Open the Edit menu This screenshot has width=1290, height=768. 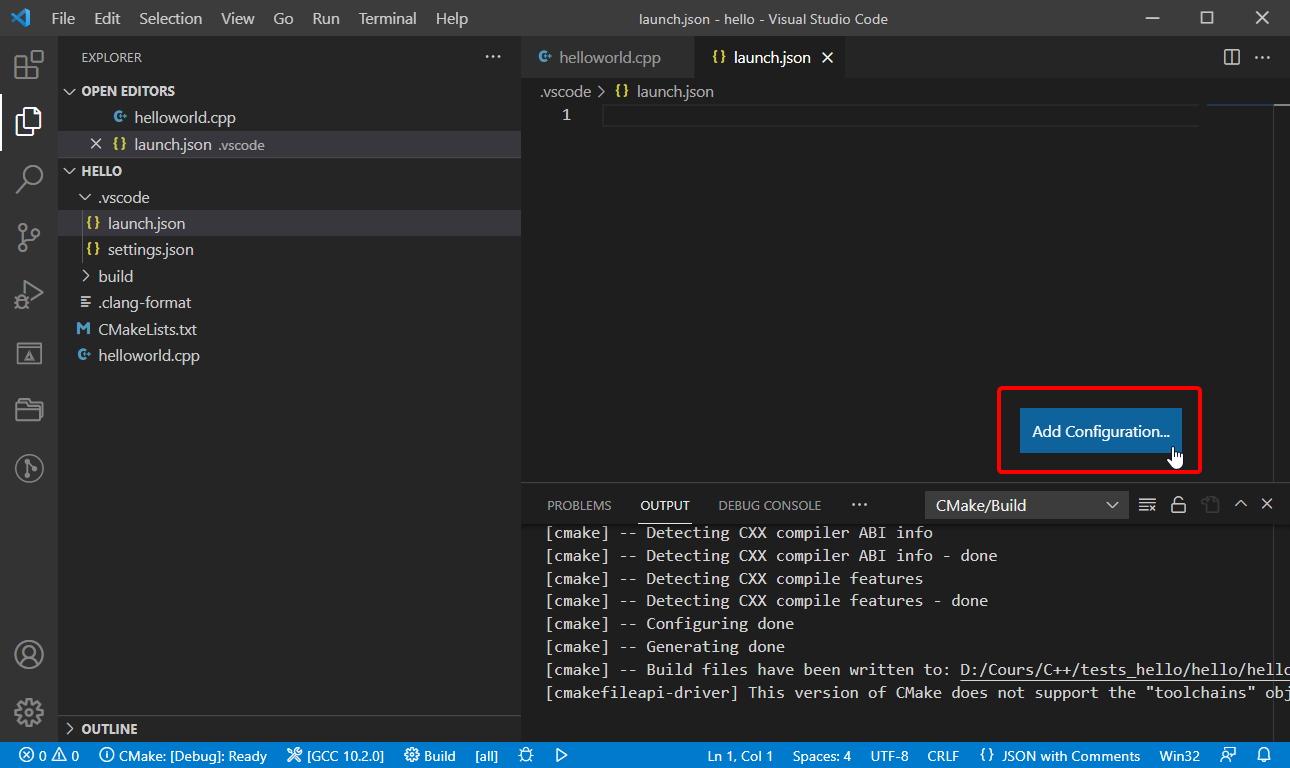point(107,18)
